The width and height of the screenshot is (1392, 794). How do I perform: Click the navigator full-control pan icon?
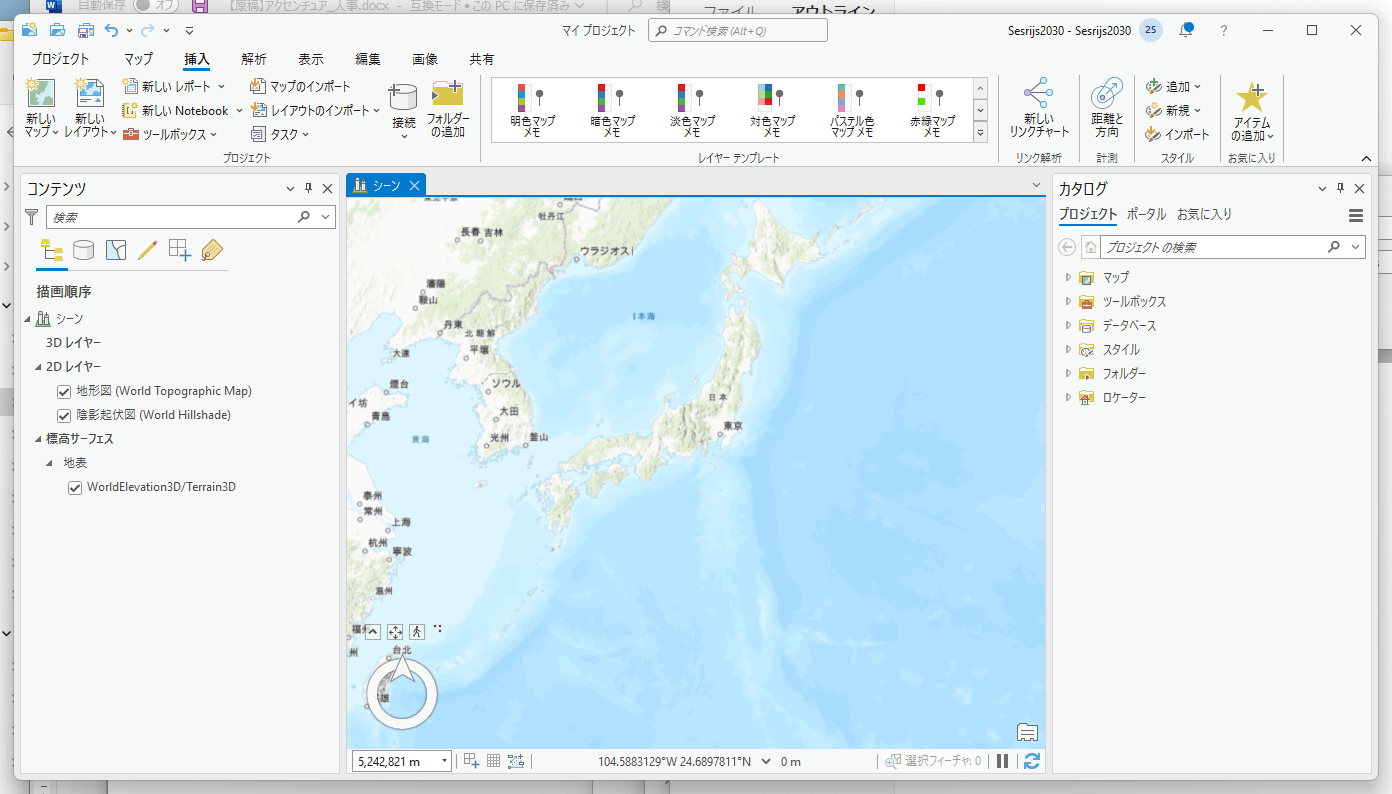(395, 632)
